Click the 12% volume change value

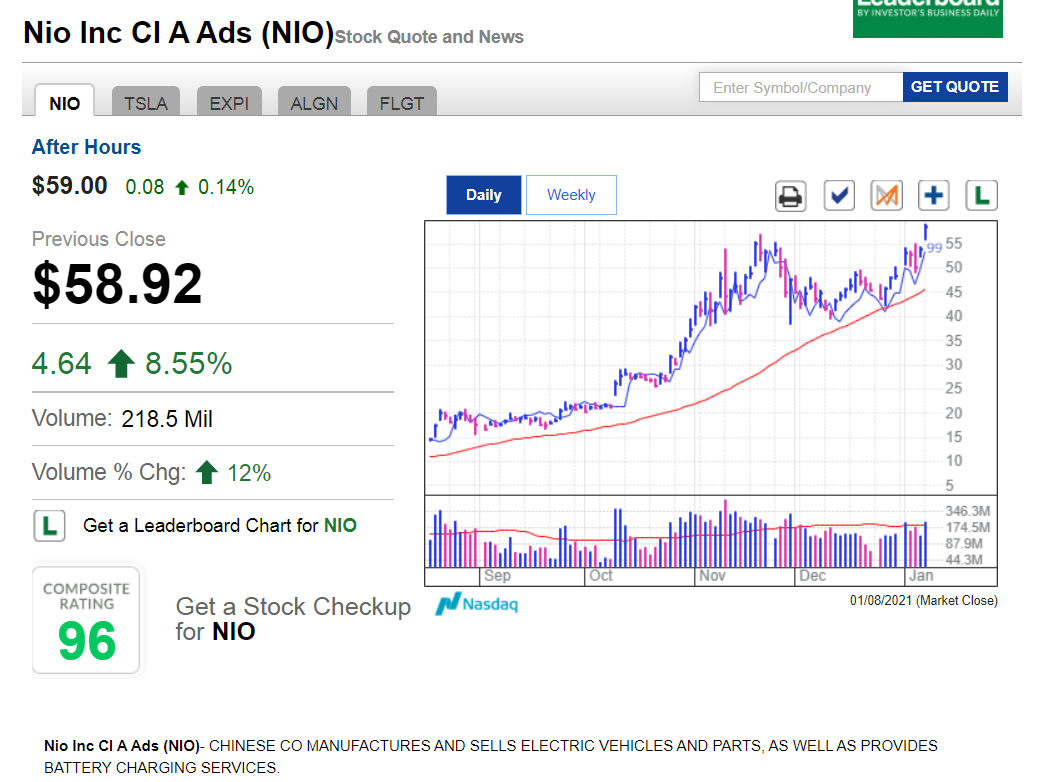(x=249, y=473)
